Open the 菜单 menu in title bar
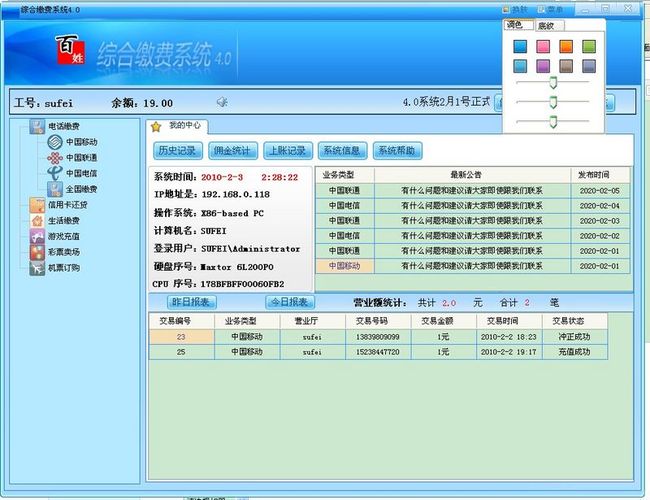This screenshot has width=650, height=500. pos(551,9)
